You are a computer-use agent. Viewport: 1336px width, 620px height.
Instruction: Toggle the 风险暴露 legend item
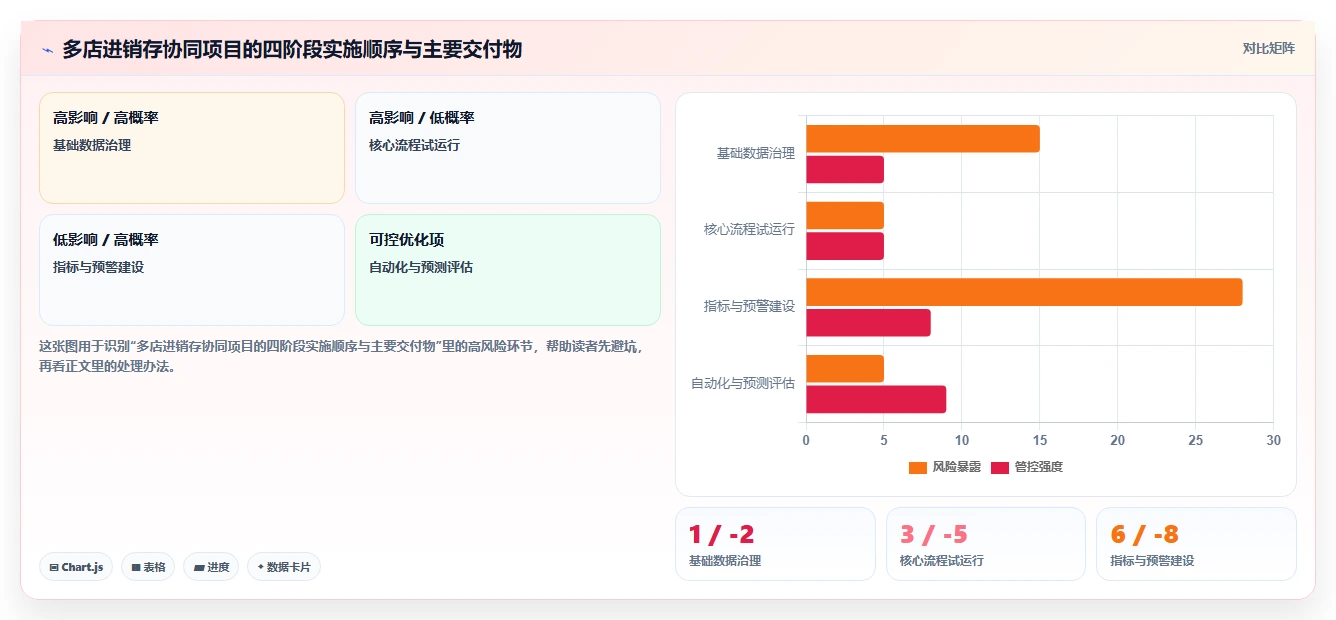[x=944, y=467]
